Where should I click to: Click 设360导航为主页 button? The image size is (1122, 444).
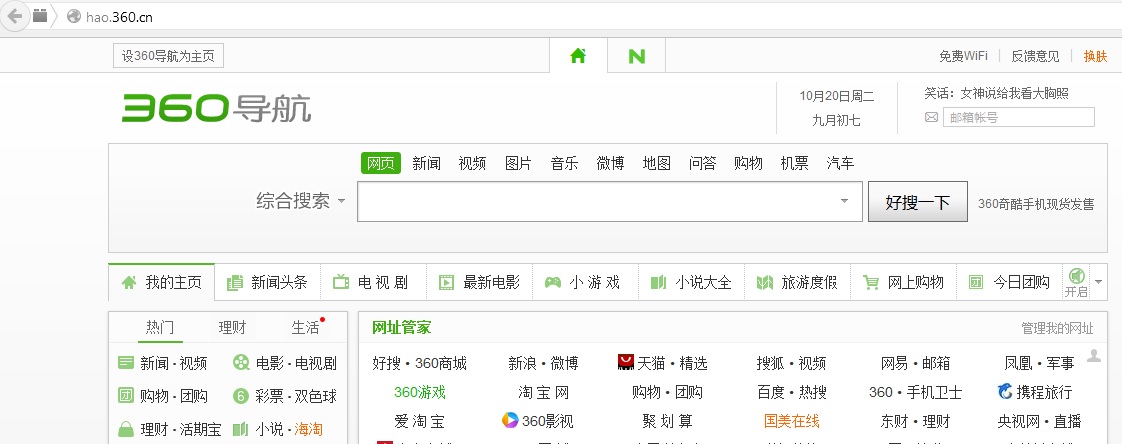click(x=168, y=56)
